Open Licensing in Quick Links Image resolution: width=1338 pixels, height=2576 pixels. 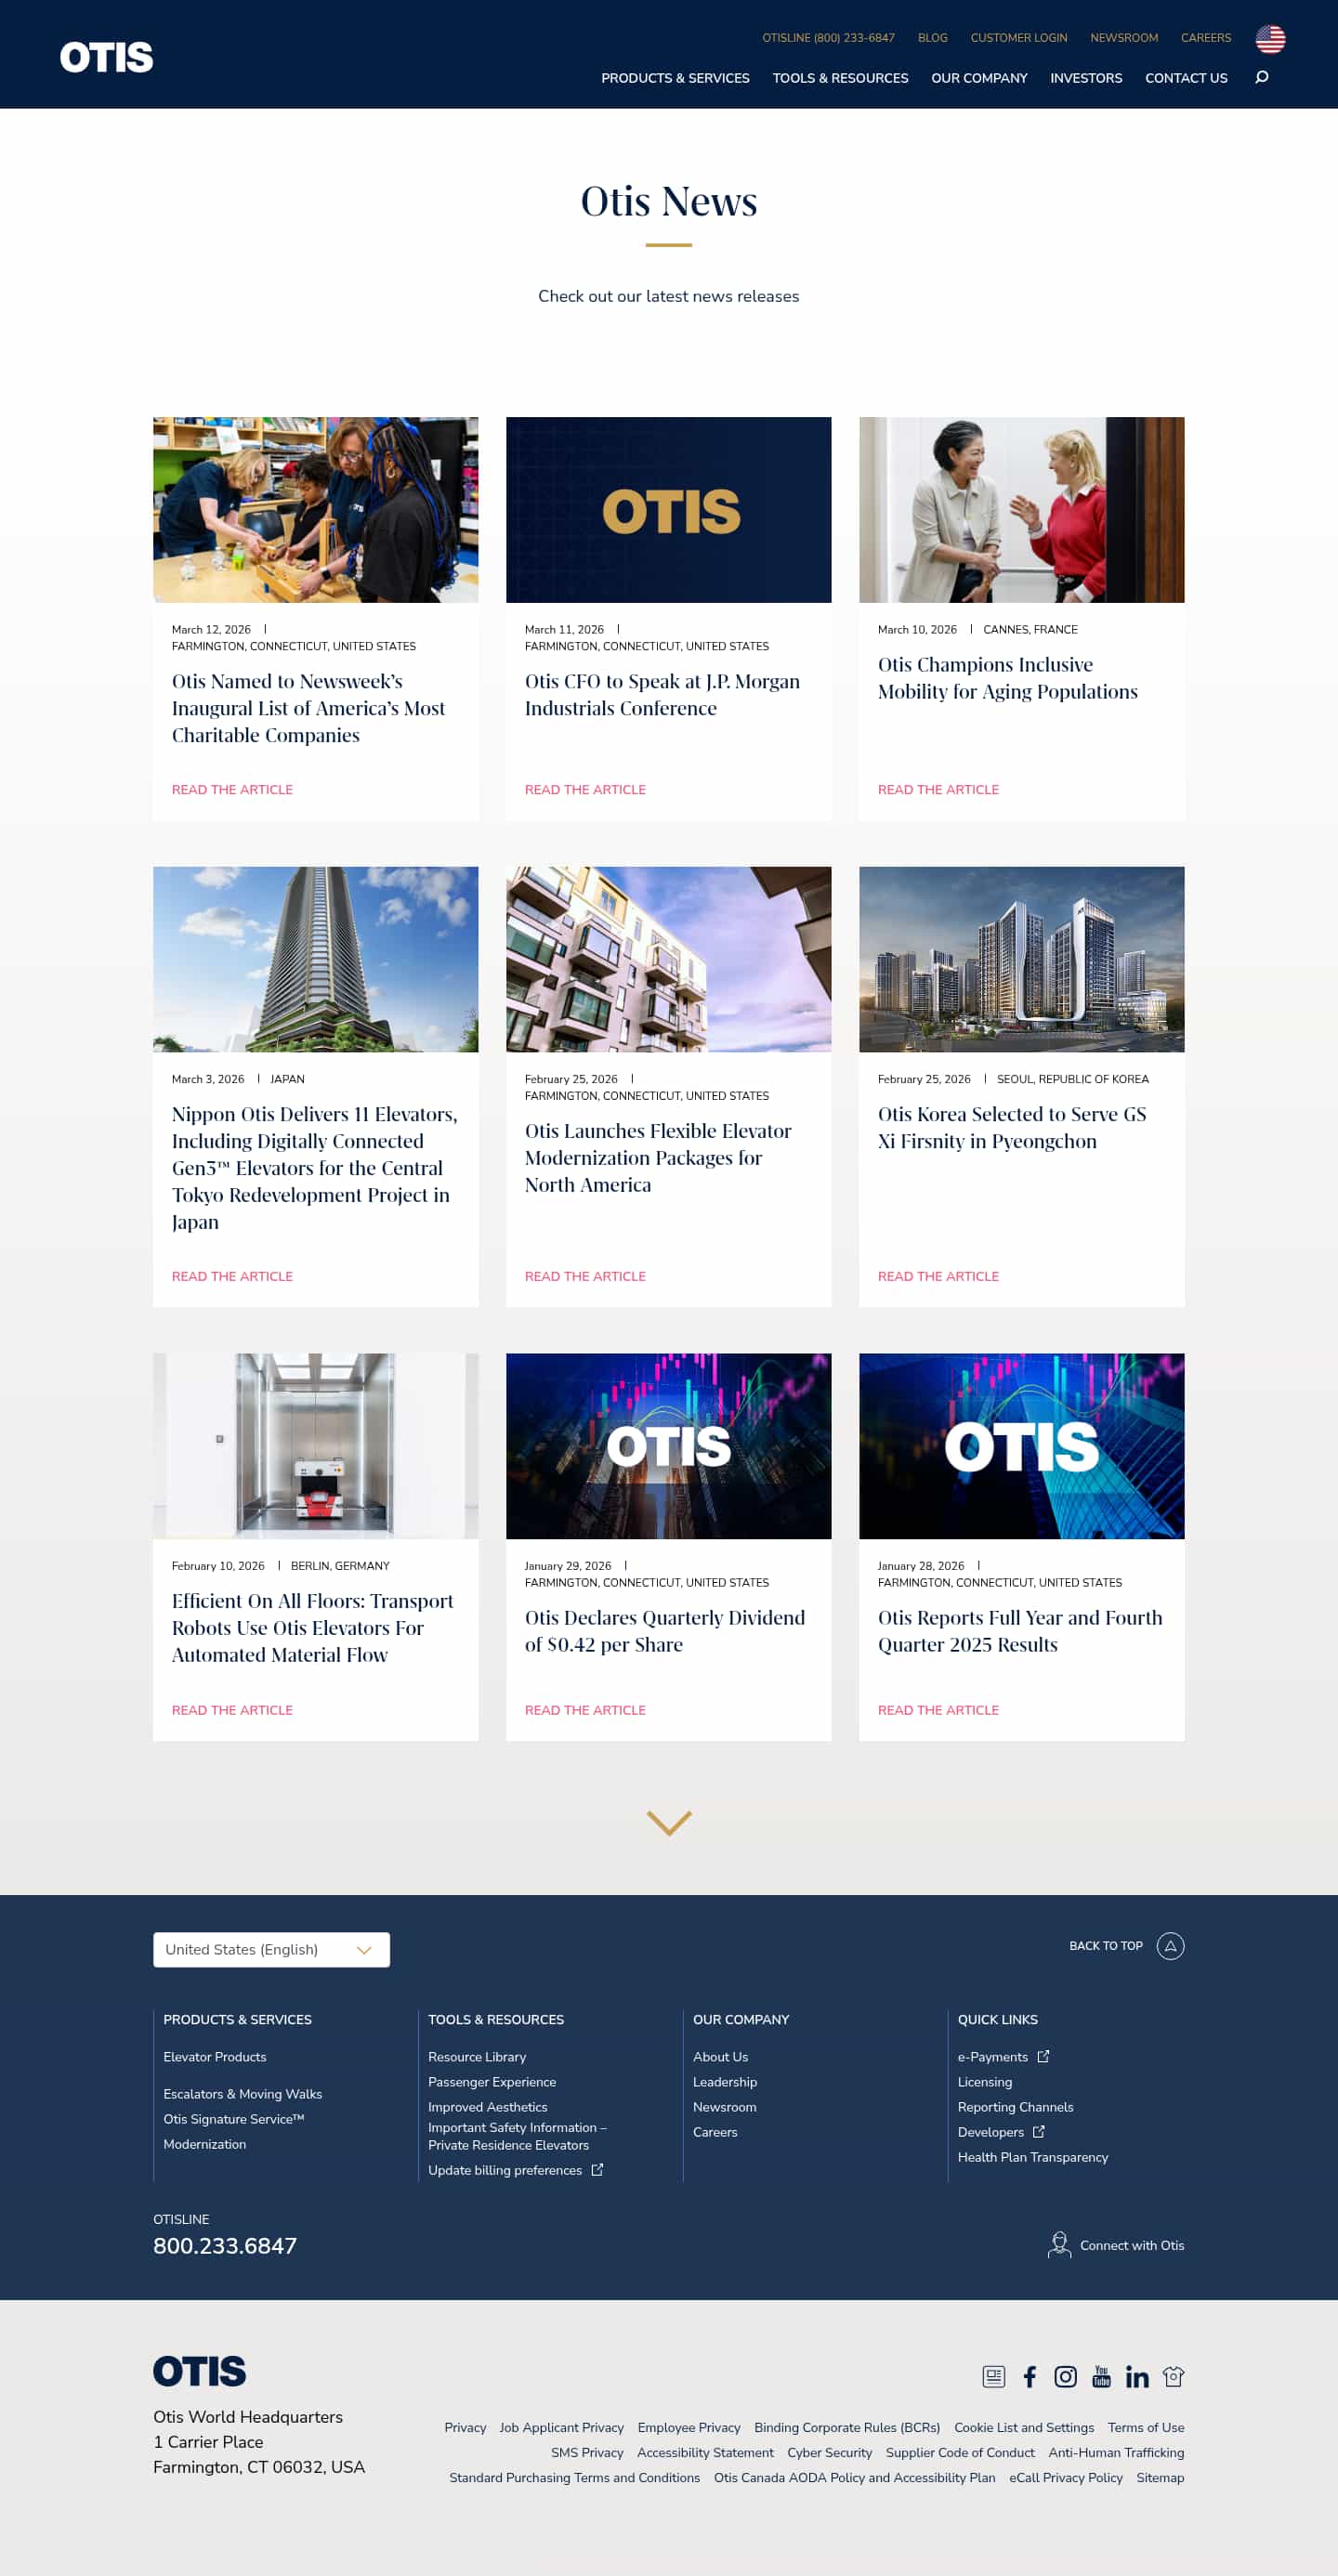[x=985, y=2082]
